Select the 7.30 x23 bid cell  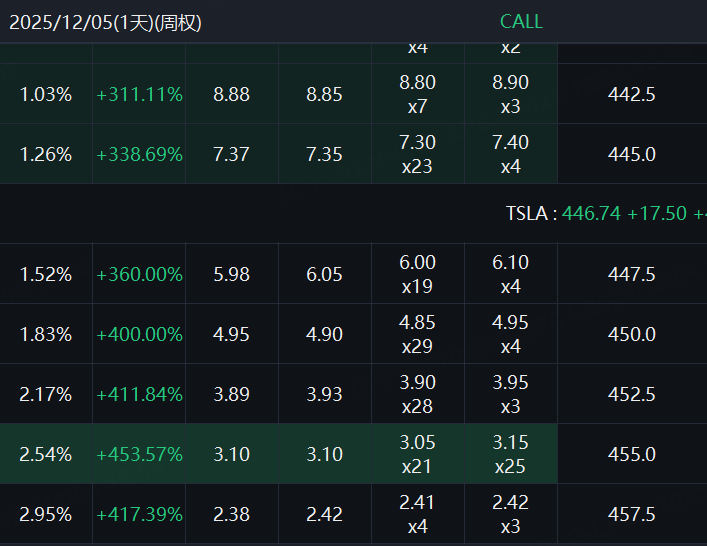(x=417, y=154)
